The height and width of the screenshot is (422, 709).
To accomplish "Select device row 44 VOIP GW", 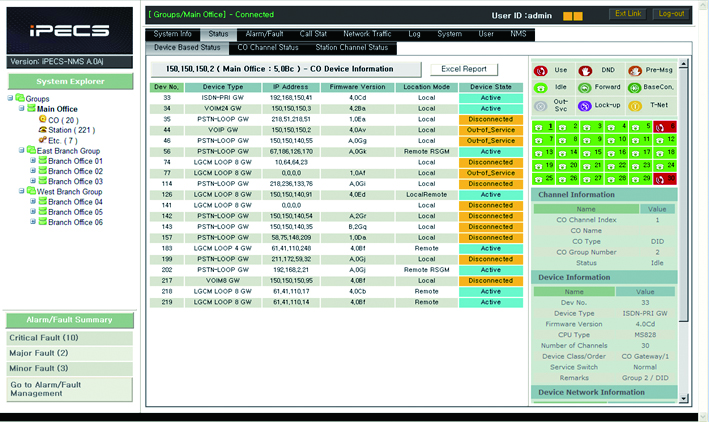I will click(x=336, y=130).
